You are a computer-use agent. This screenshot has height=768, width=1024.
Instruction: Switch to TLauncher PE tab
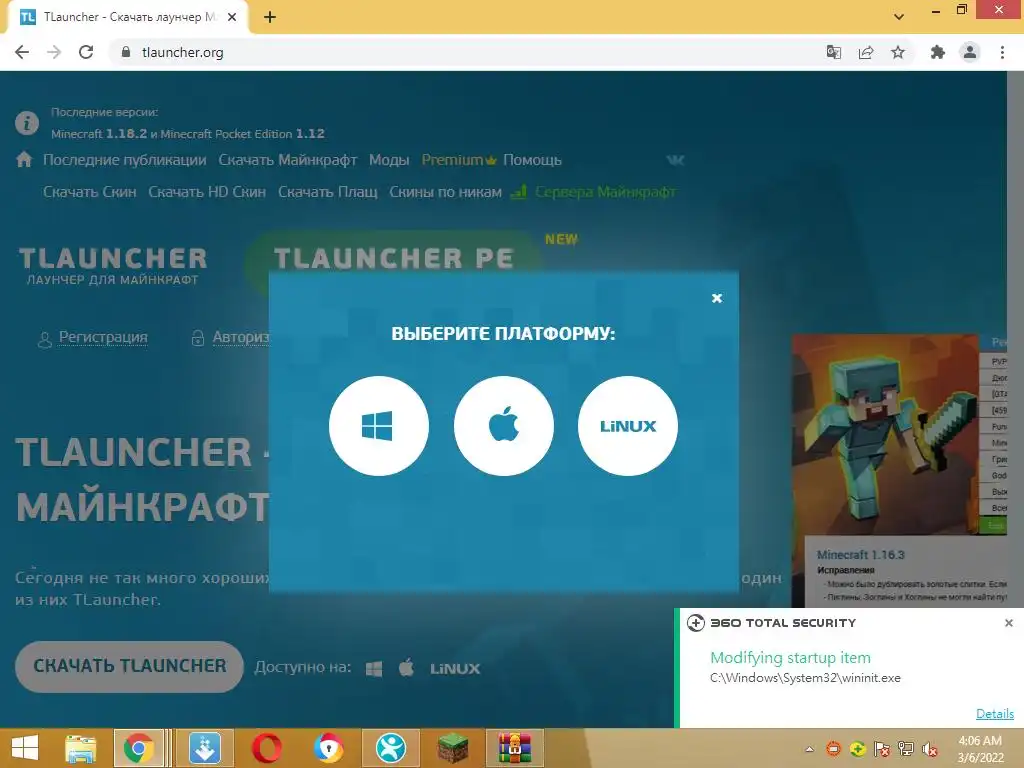click(x=394, y=258)
